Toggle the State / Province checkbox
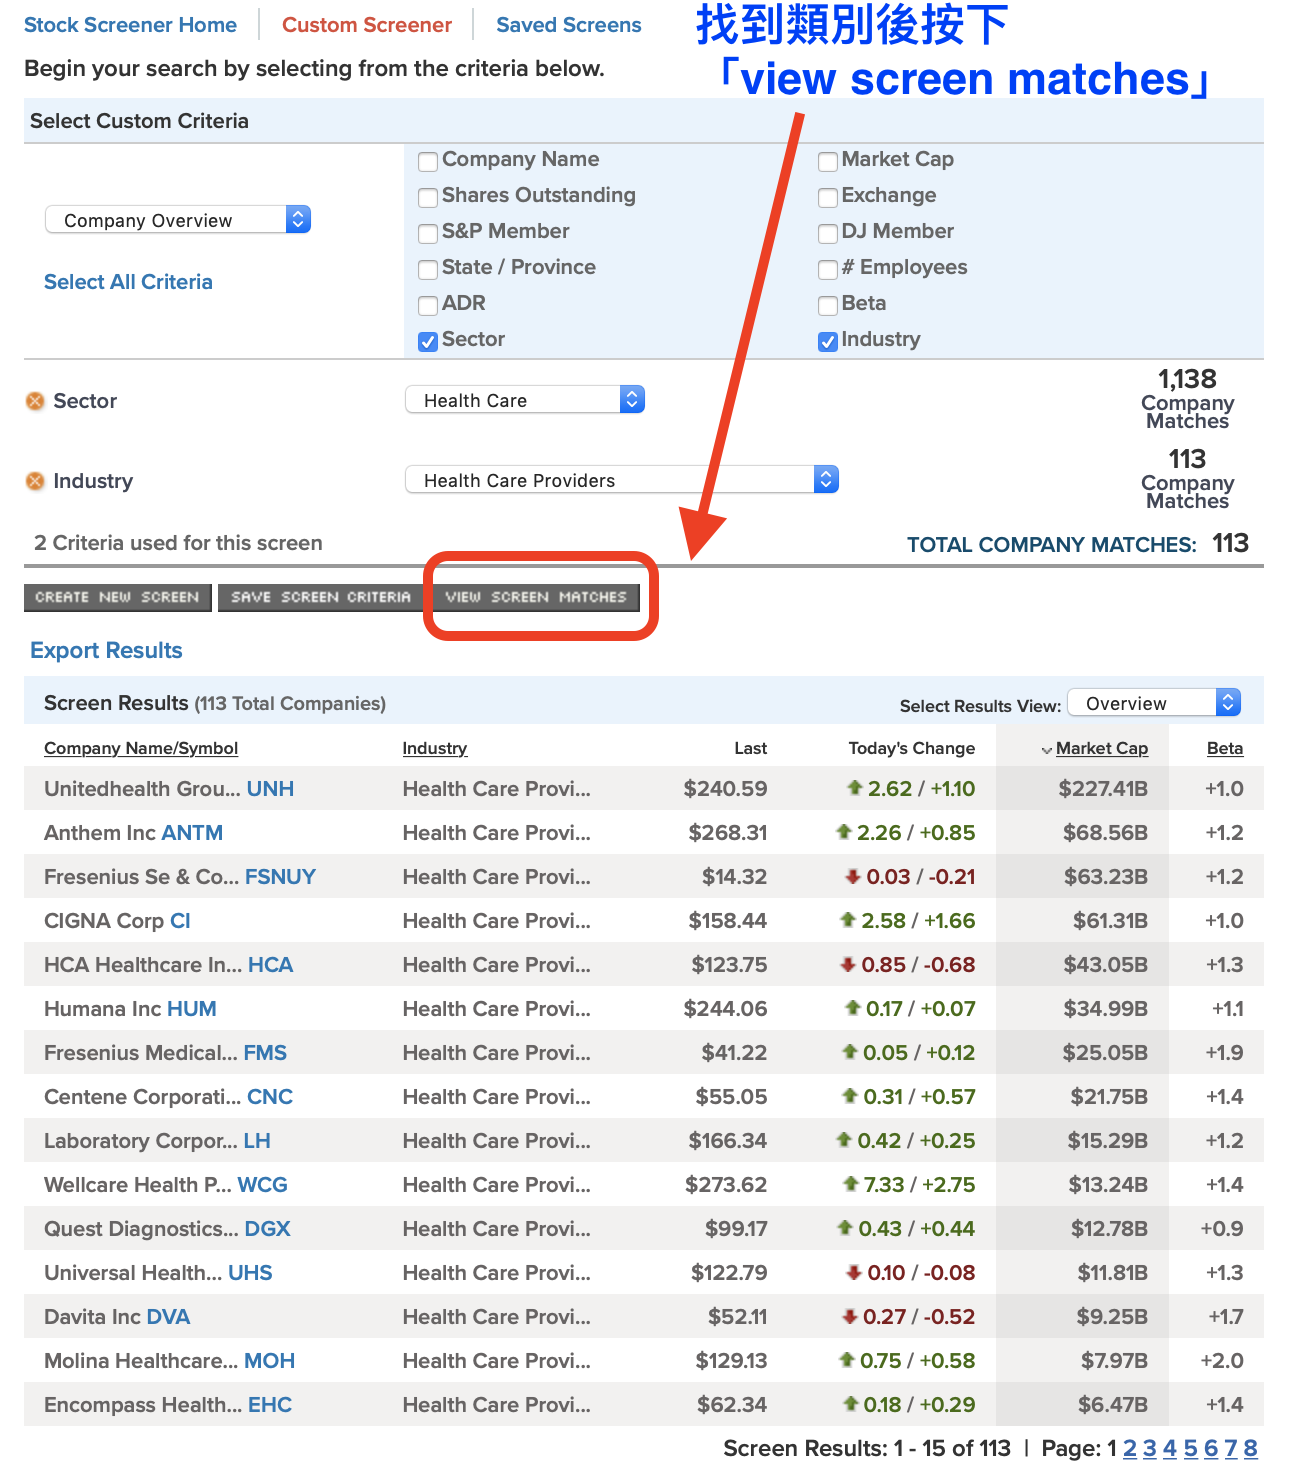1308x1480 pixels. (428, 269)
